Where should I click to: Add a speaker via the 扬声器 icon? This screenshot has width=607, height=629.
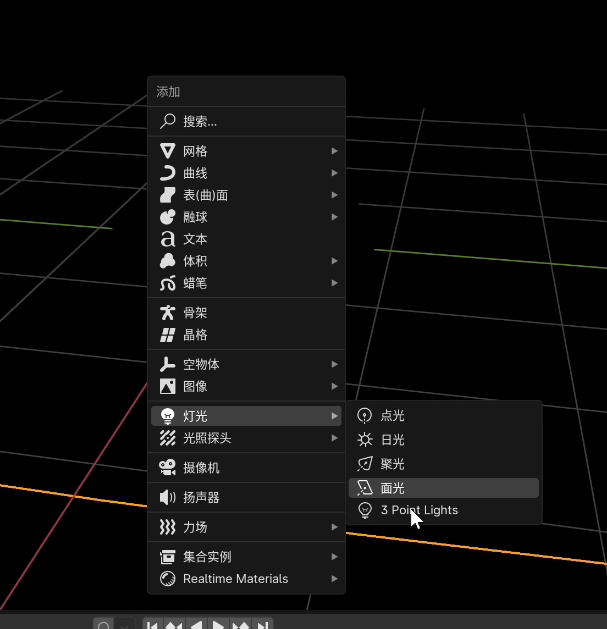tap(168, 497)
